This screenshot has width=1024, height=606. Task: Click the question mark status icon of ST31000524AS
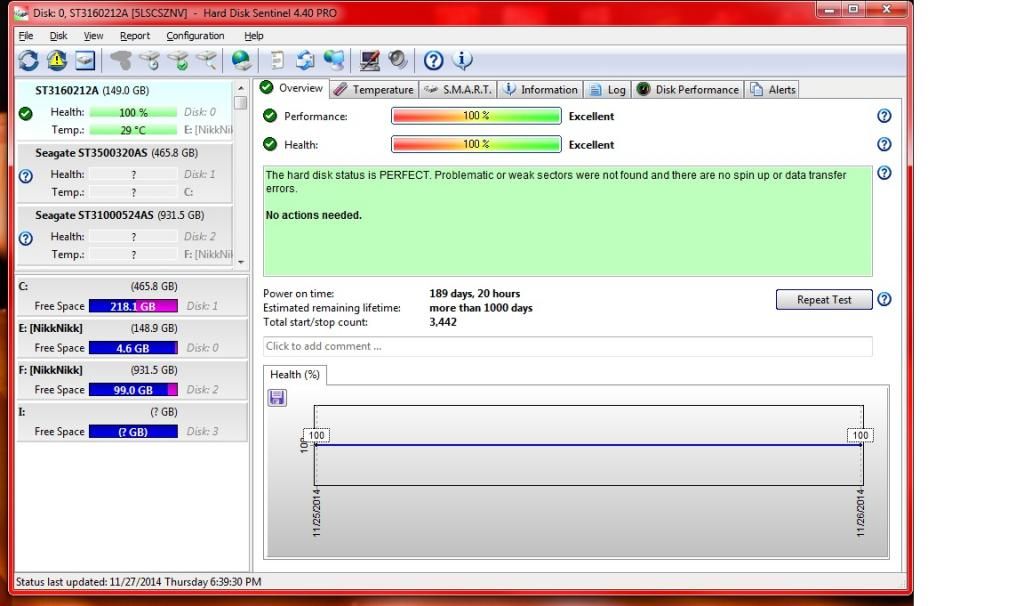tap(25, 238)
